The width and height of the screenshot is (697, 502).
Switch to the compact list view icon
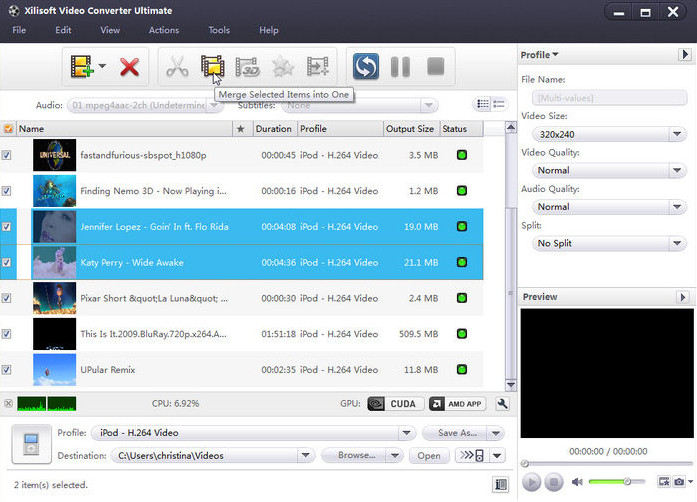(x=499, y=104)
